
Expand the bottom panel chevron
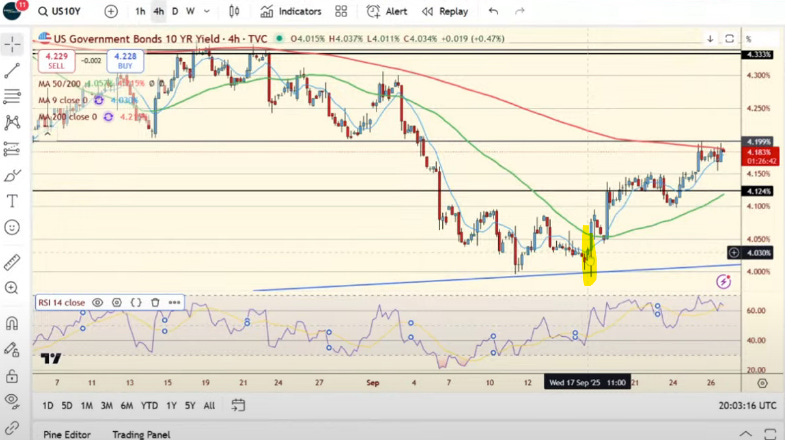click(745, 433)
